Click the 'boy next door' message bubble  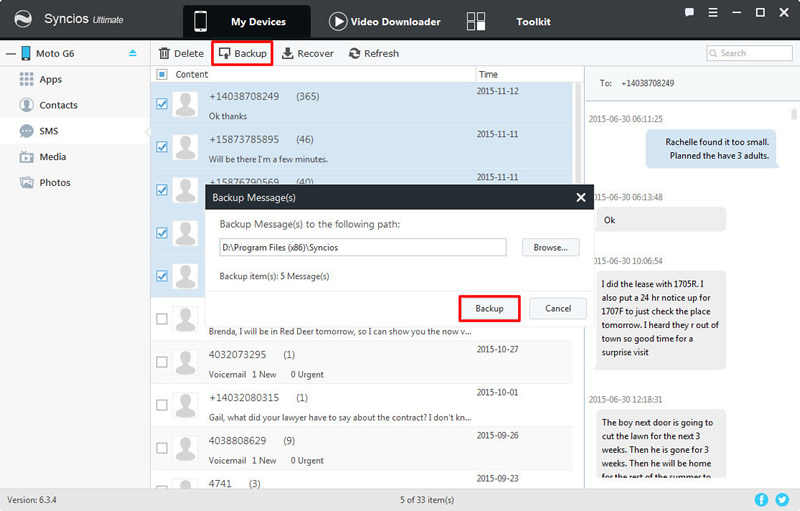point(661,444)
